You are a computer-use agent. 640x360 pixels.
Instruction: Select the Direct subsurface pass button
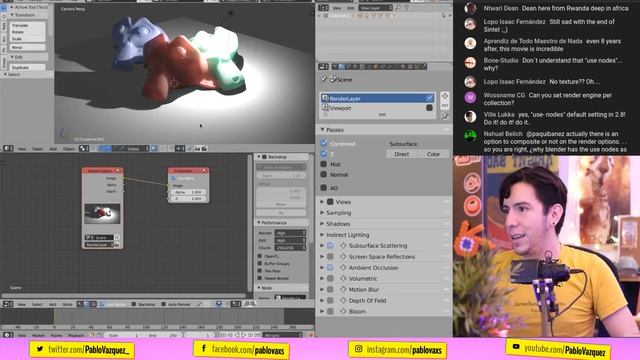402,154
